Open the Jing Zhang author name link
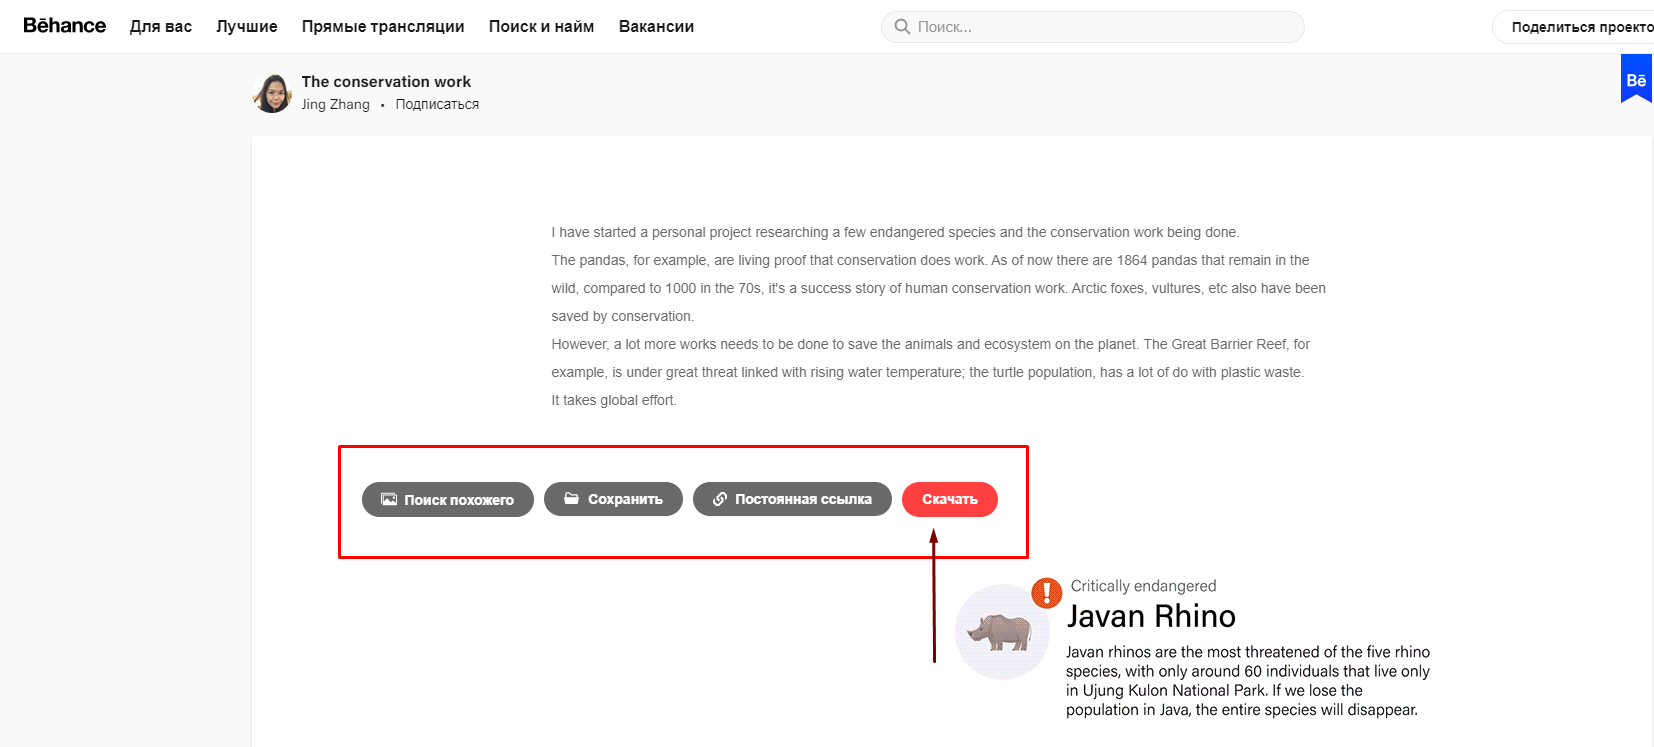The width and height of the screenshot is (1654, 747). point(336,104)
